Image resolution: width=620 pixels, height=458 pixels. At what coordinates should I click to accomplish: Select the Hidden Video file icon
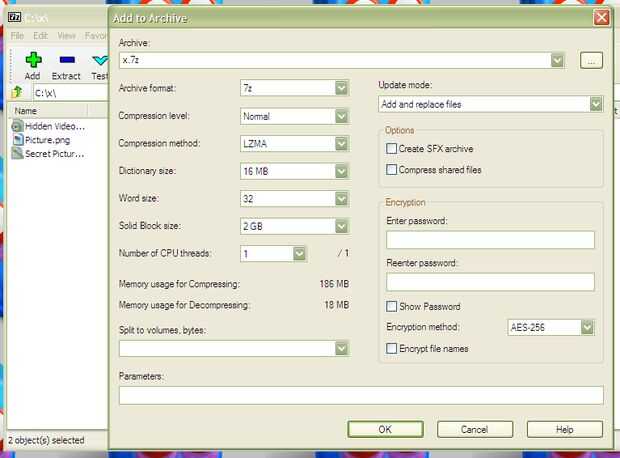17,126
